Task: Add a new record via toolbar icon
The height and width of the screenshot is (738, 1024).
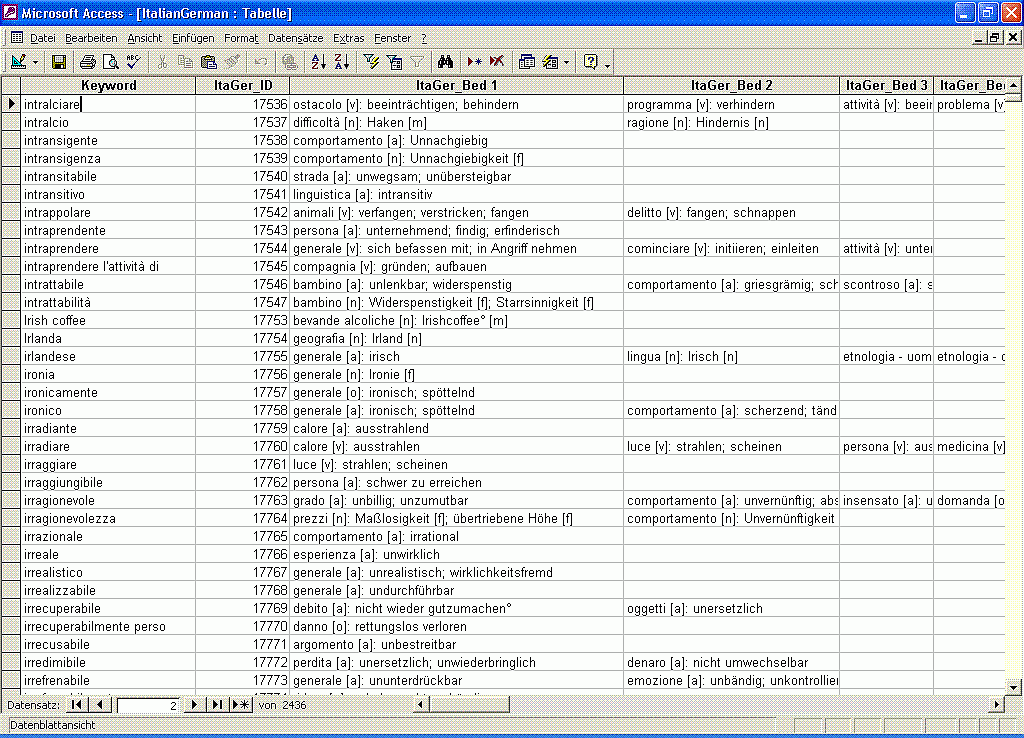Action: [x=474, y=62]
